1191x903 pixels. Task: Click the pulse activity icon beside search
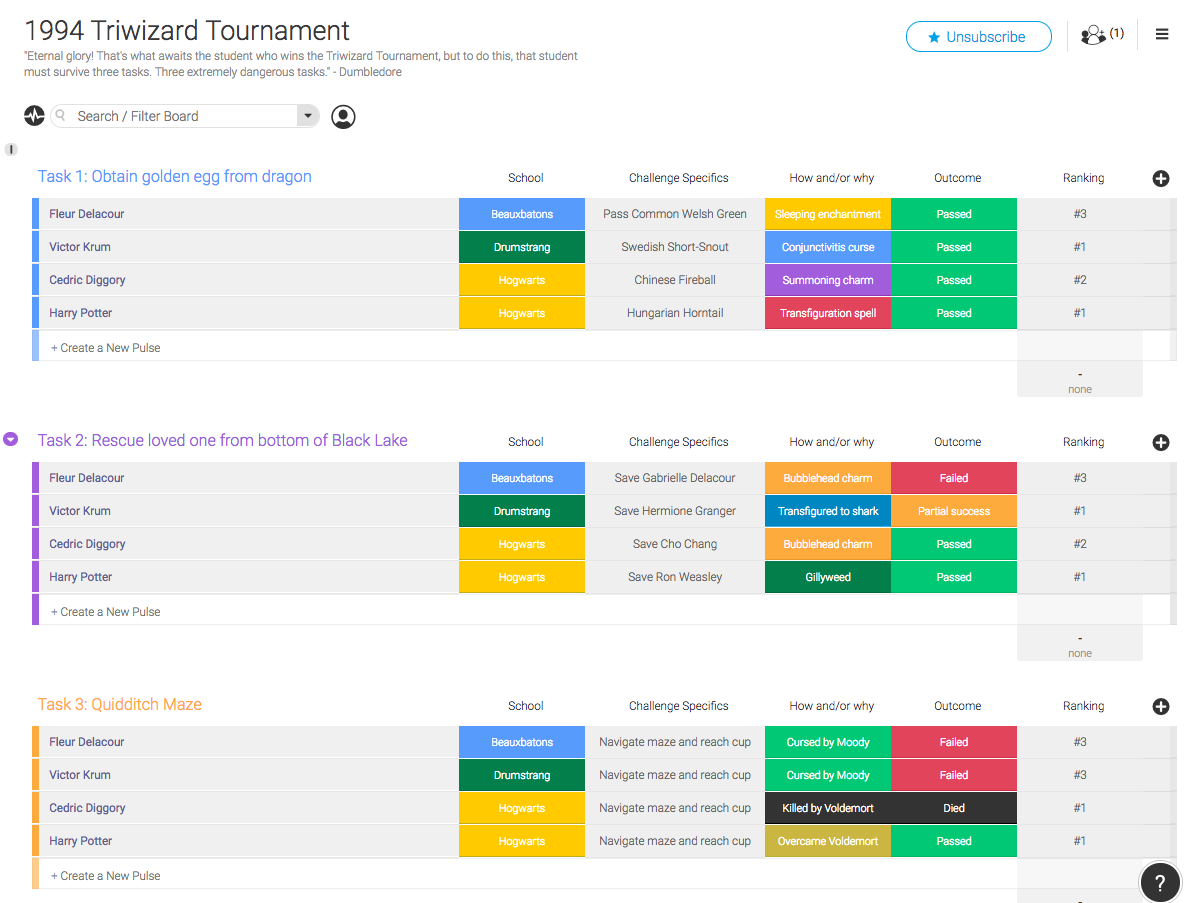pyautogui.click(x=35, y=116)
